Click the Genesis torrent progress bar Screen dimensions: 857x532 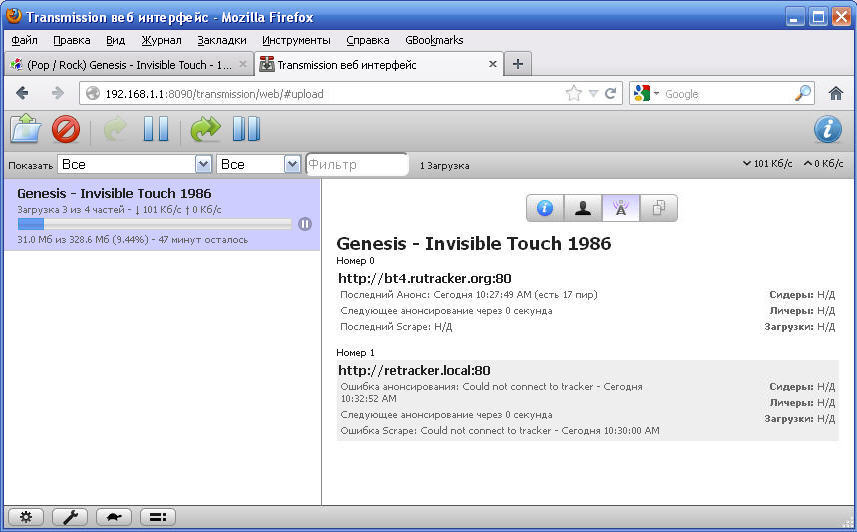tap(155, 224)
